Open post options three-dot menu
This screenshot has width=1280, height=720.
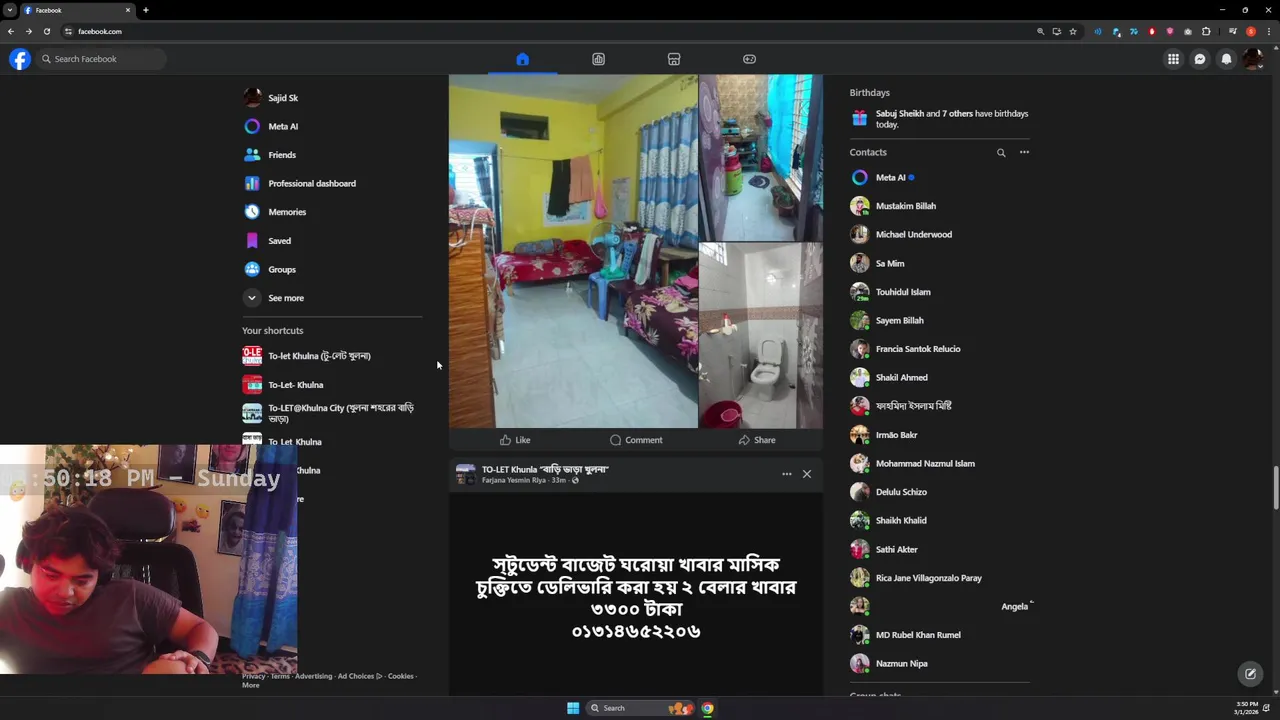point(787,474)
